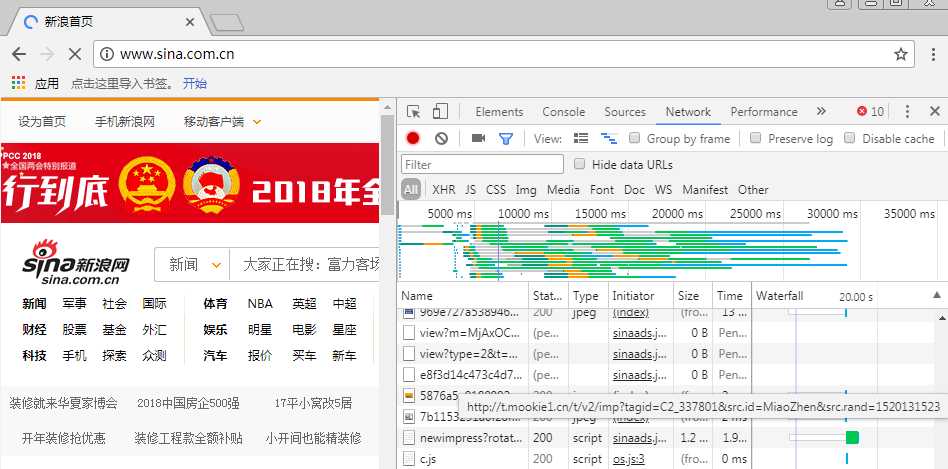948x469 pixels.
Task: Filter requests by WS
Action: tap(663, 190)
